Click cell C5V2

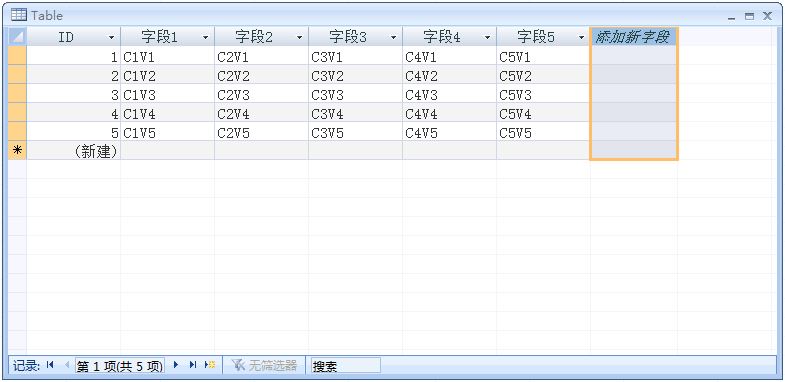tap(544, 75)
